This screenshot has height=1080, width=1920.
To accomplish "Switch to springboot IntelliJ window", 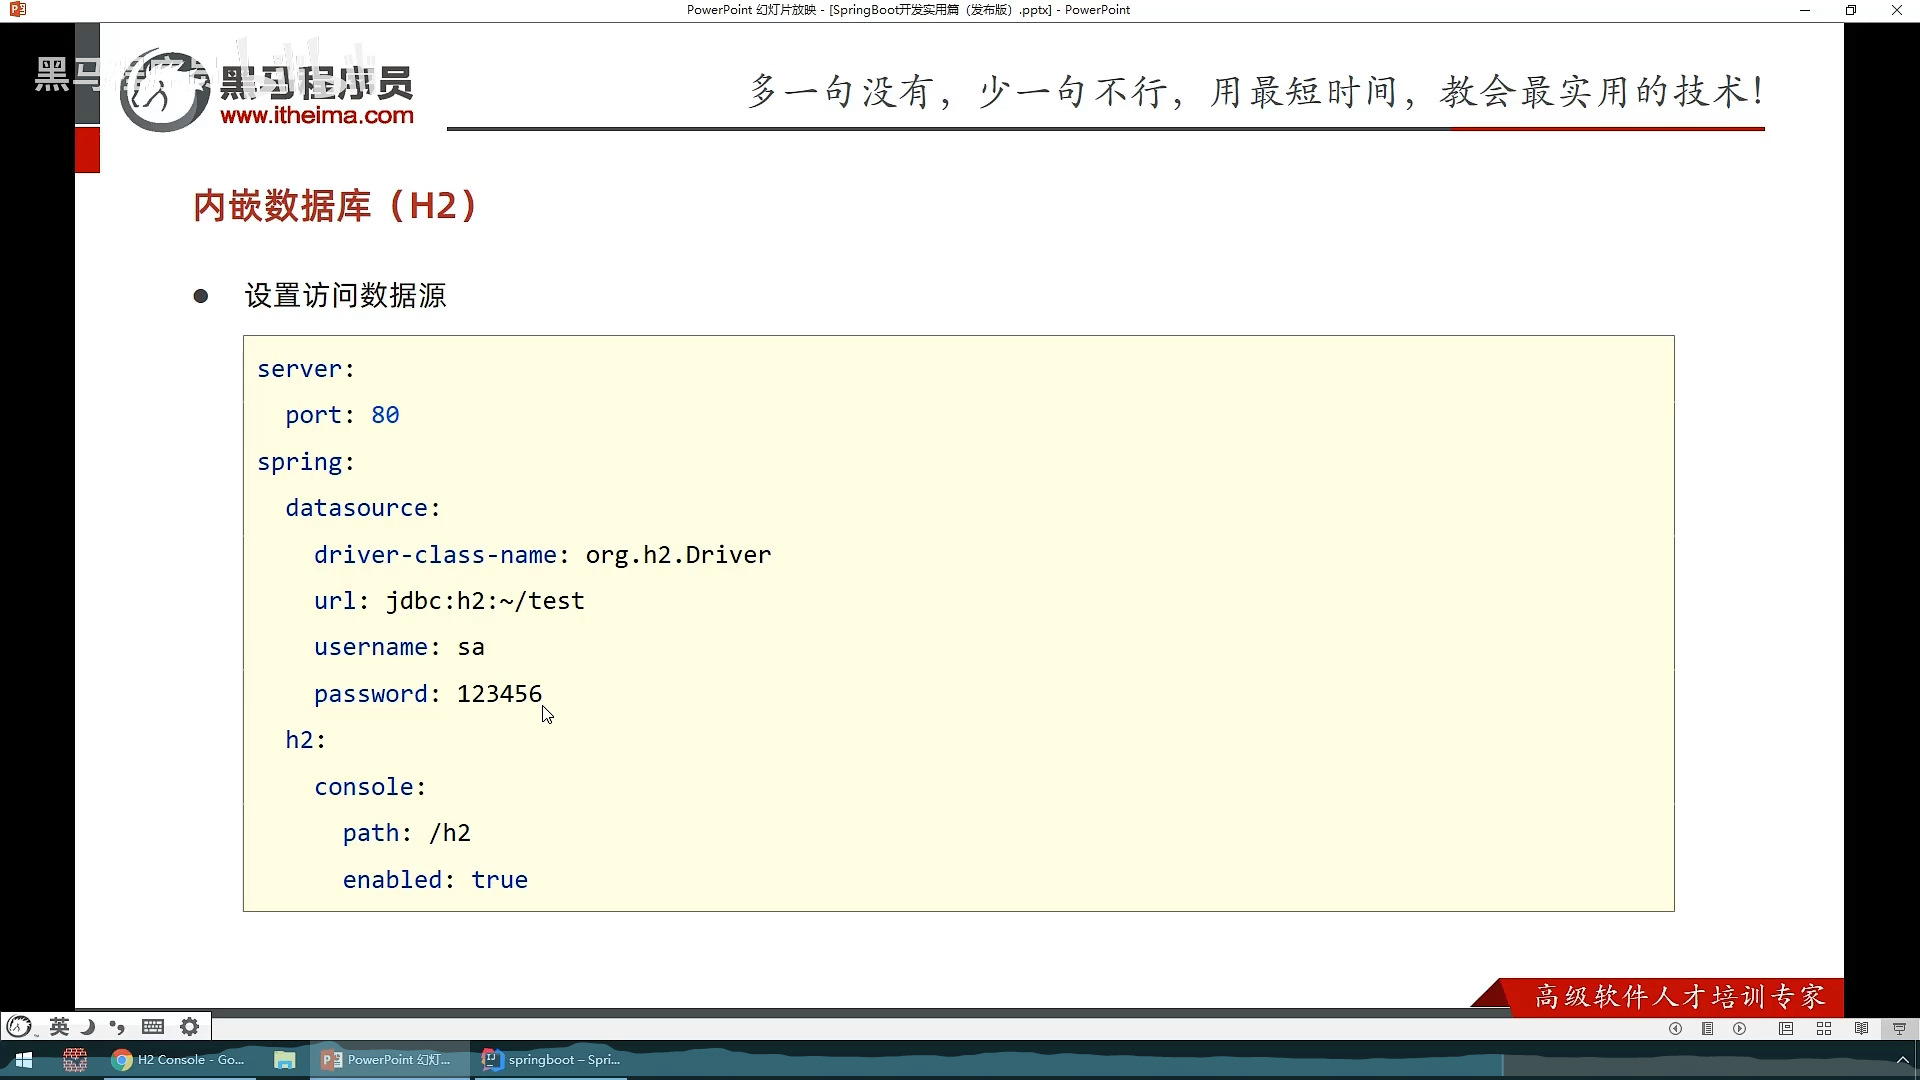I will (x=551, y=1060).
